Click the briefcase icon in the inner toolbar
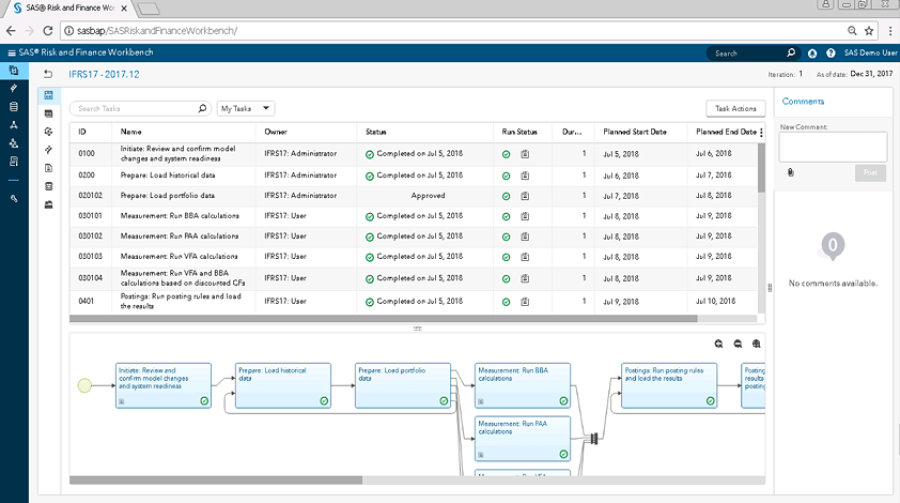900x503 pixels. coord(49,205)
